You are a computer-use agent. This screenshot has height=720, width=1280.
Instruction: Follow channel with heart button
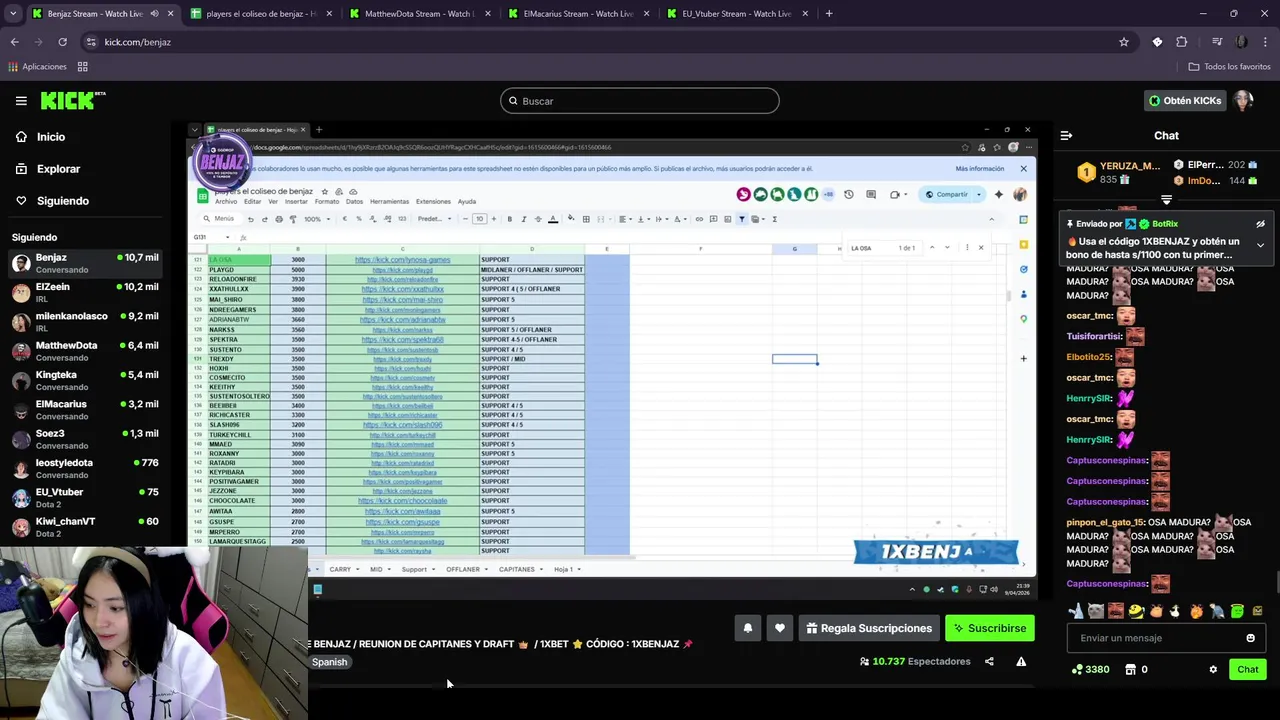coord(780,628)
